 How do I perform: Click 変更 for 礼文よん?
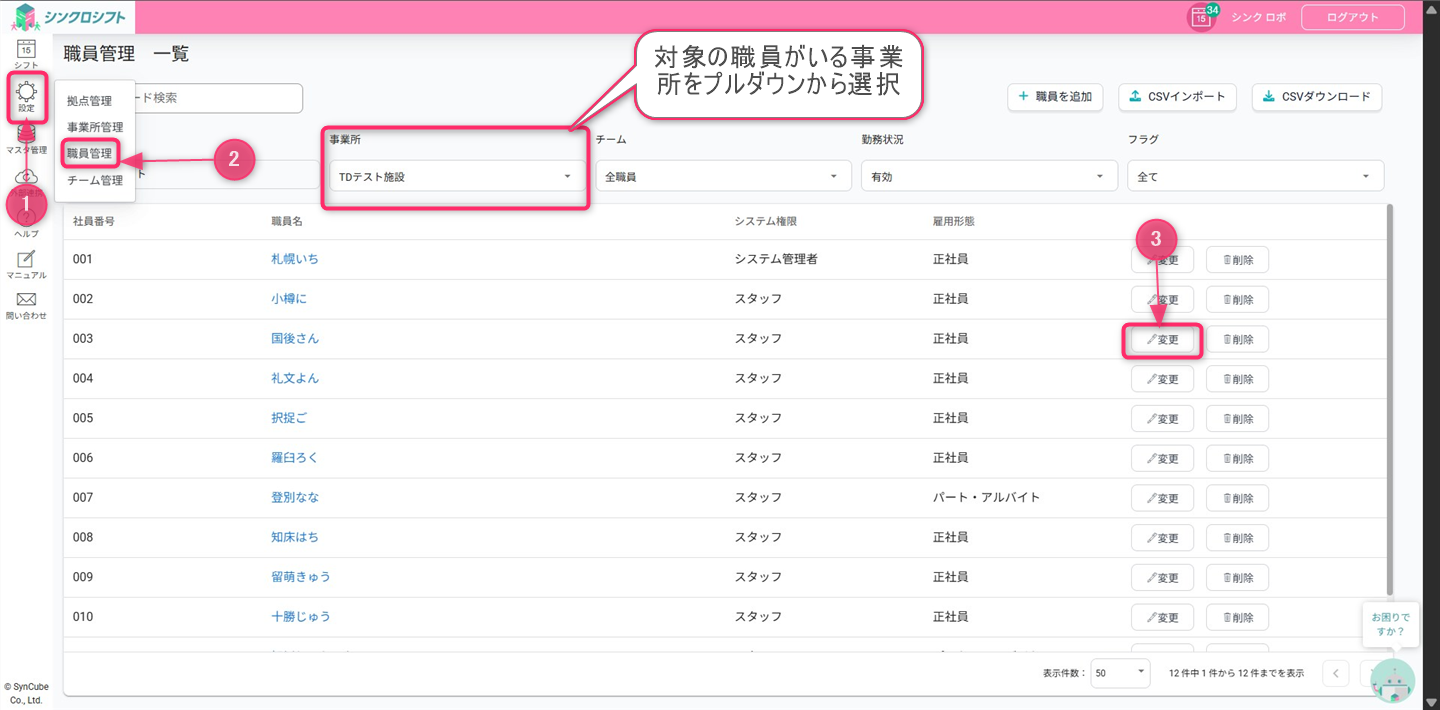tap(1162, 379)
